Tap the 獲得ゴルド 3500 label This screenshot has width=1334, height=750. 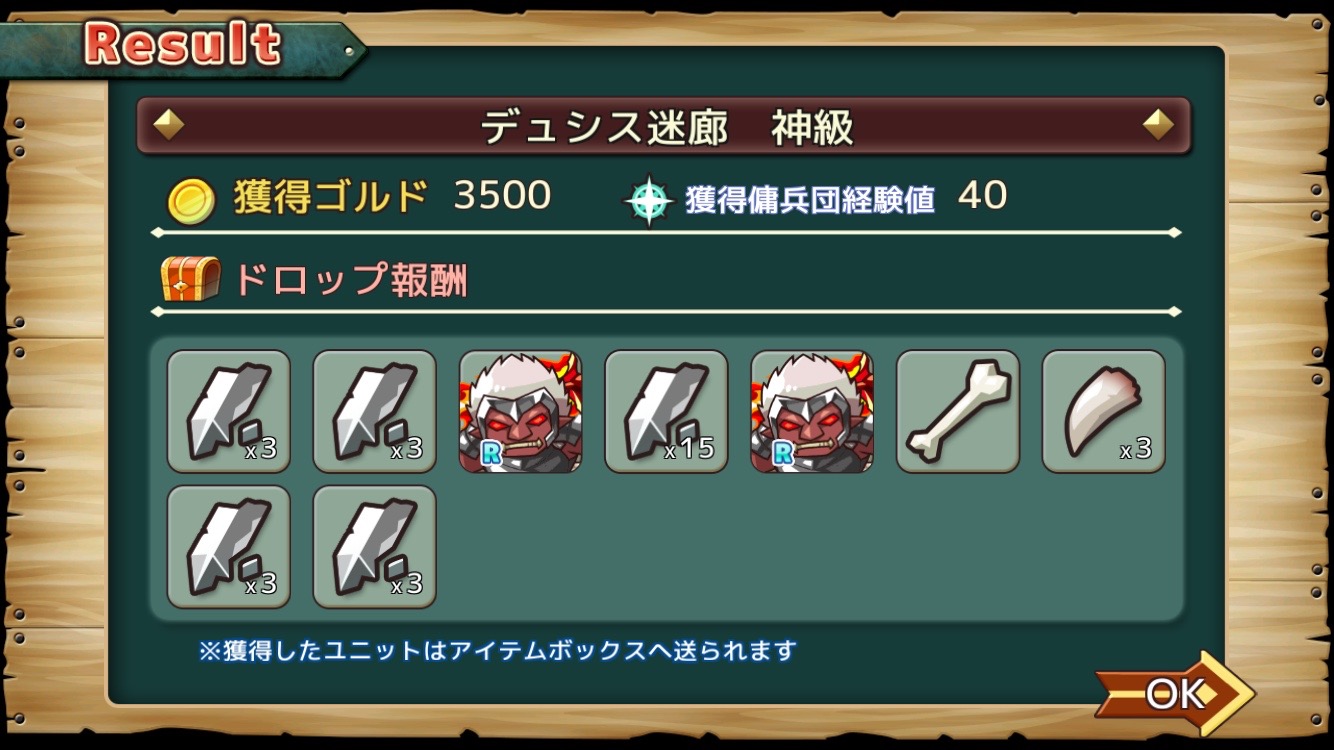(x=392, y=197)
